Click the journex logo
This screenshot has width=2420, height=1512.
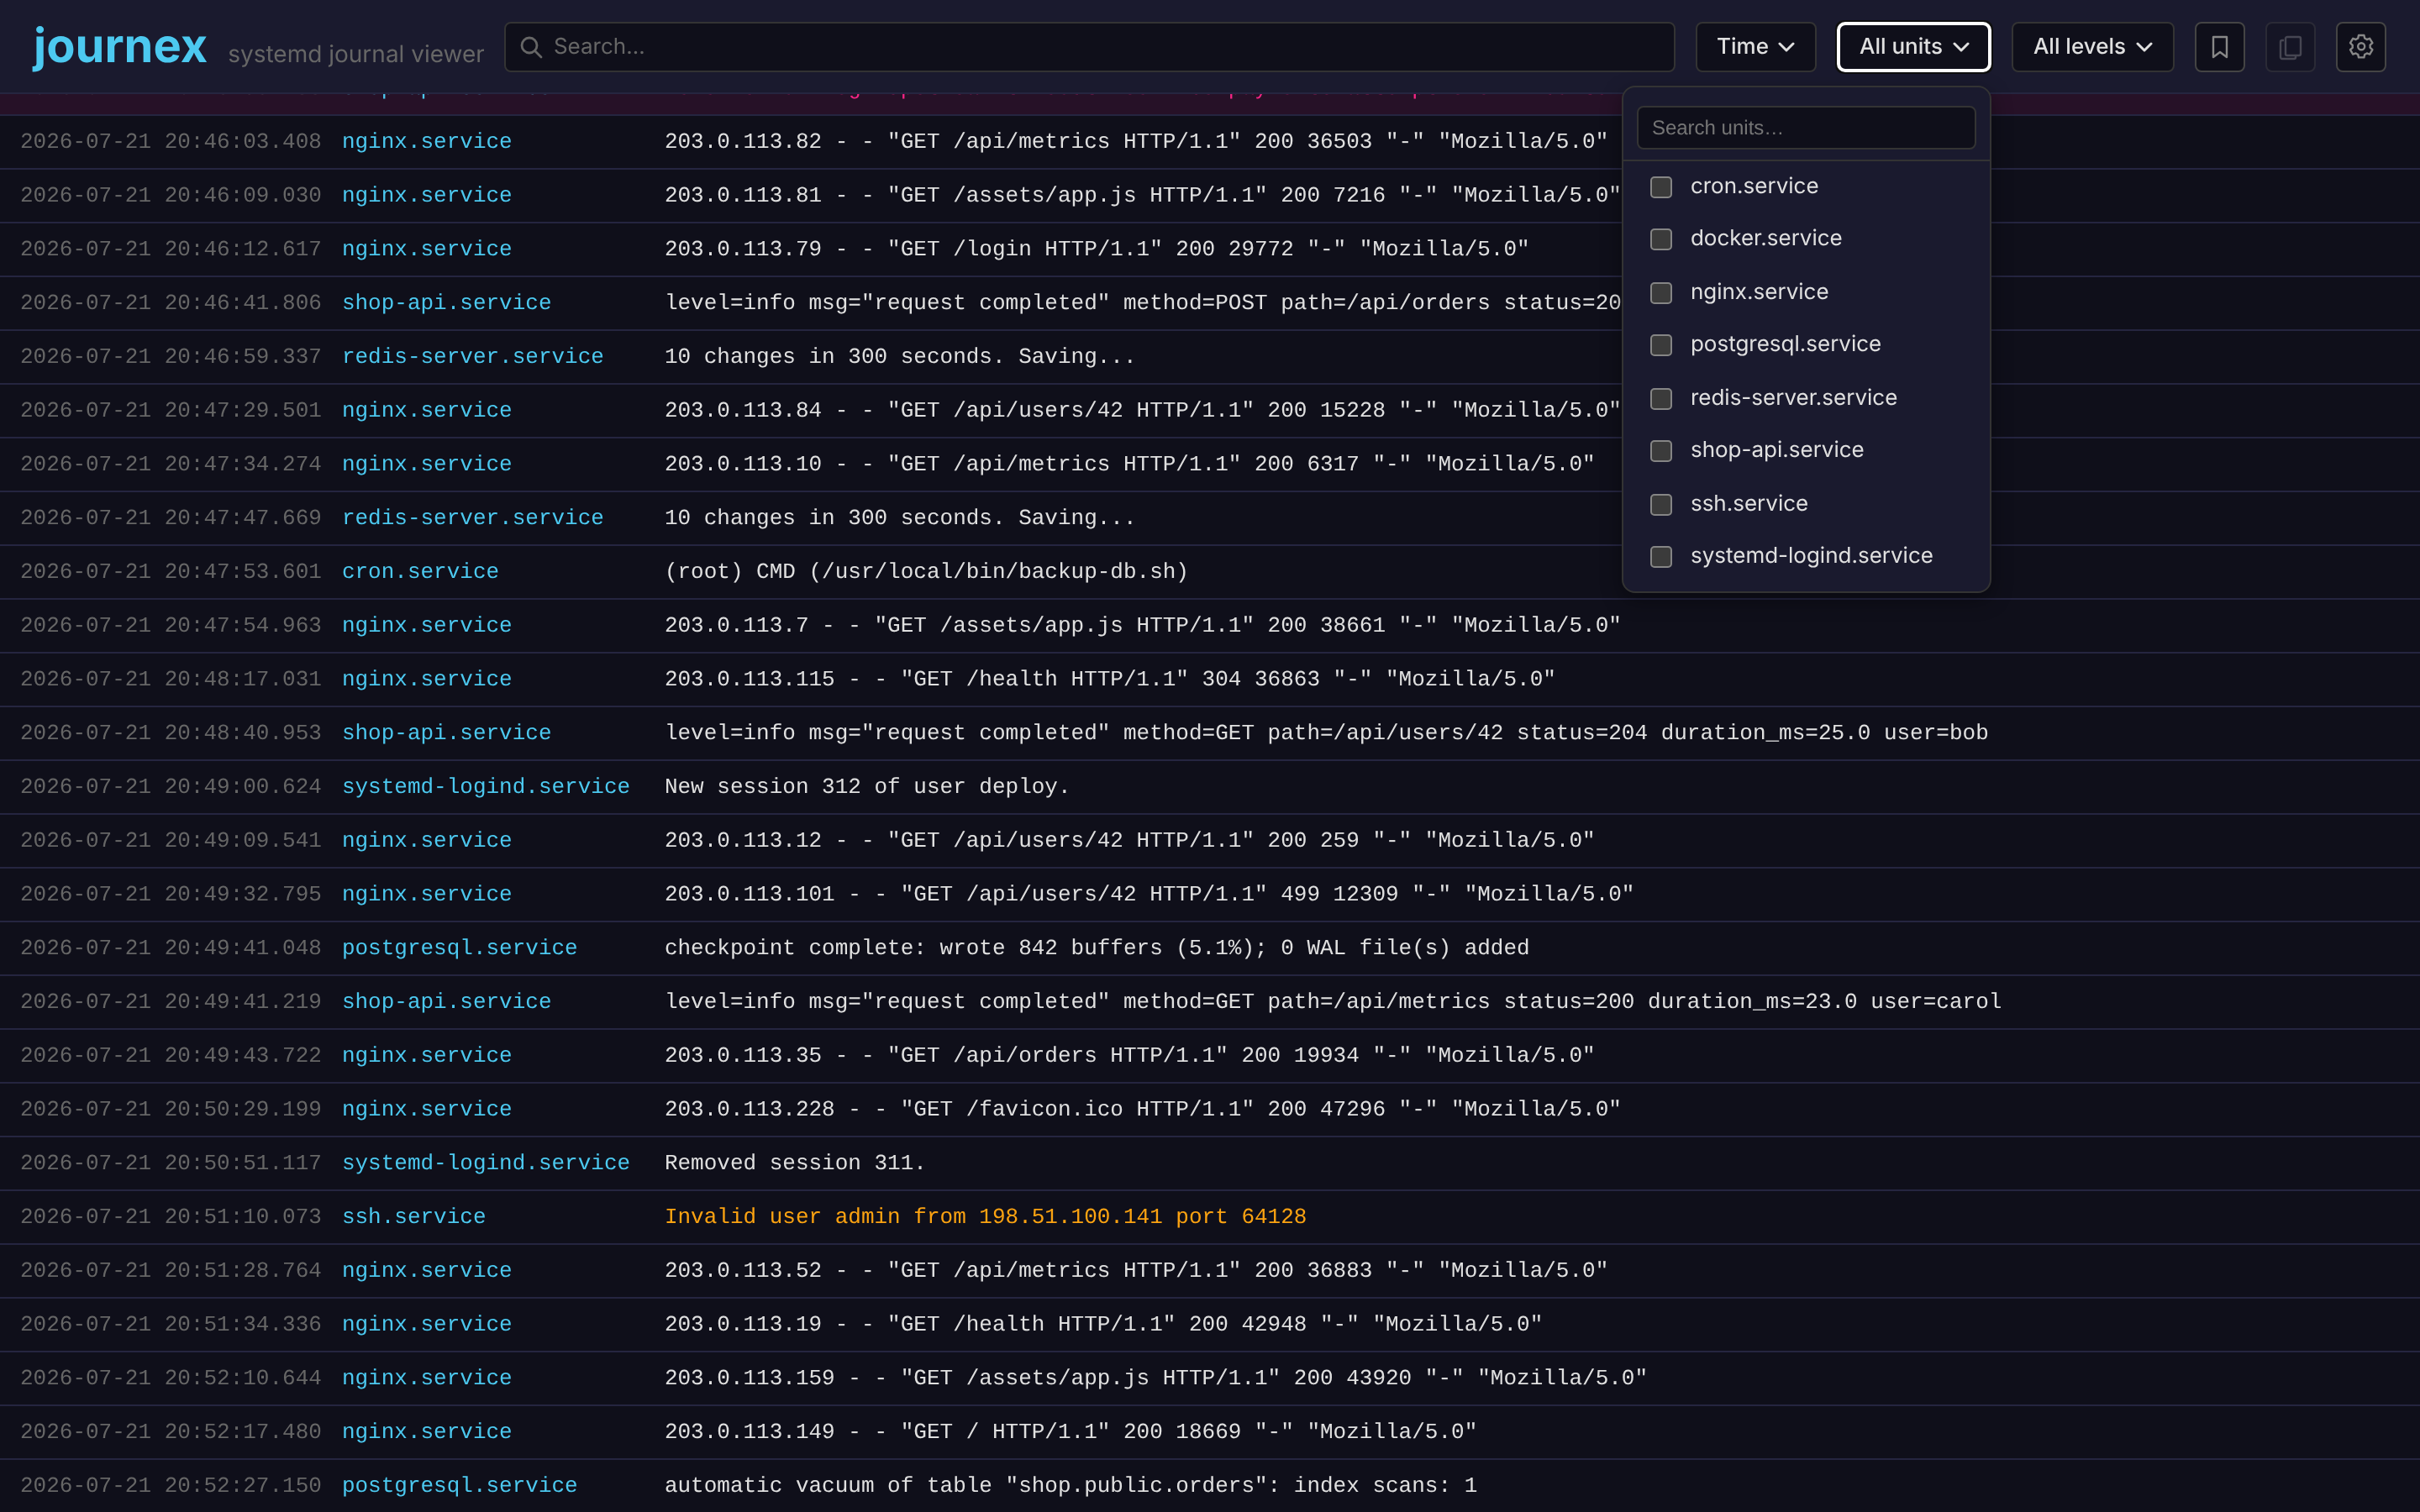[120, 46]
